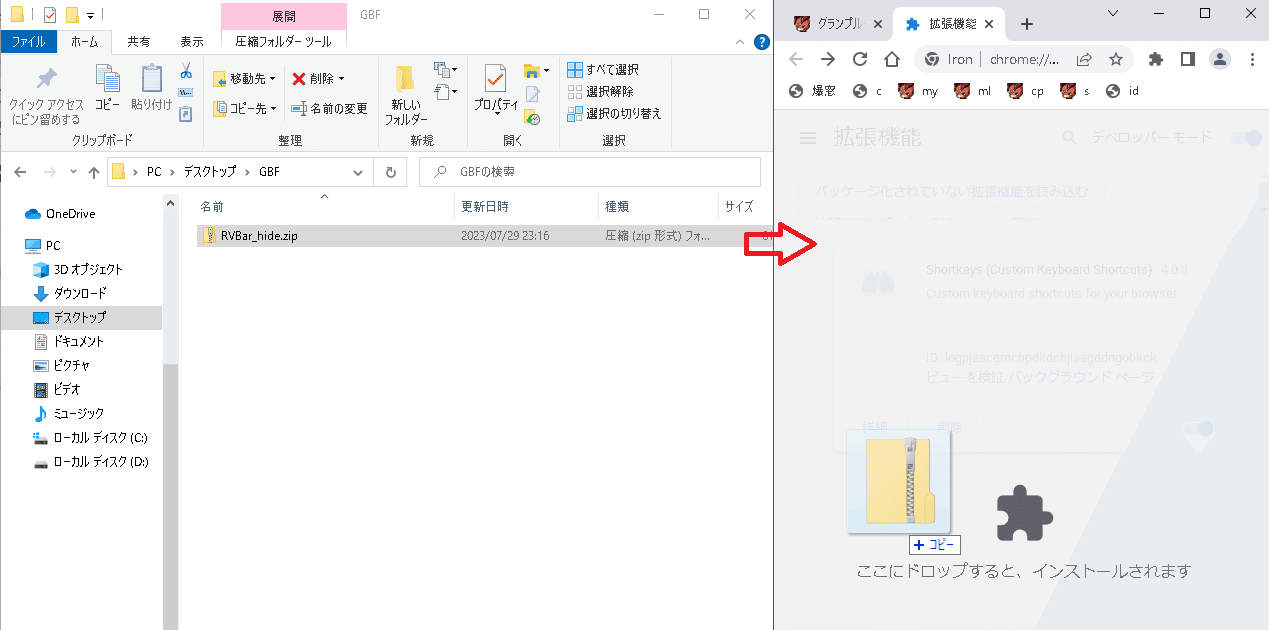Click Edit icon in the Open group

(x=533, y=94)
